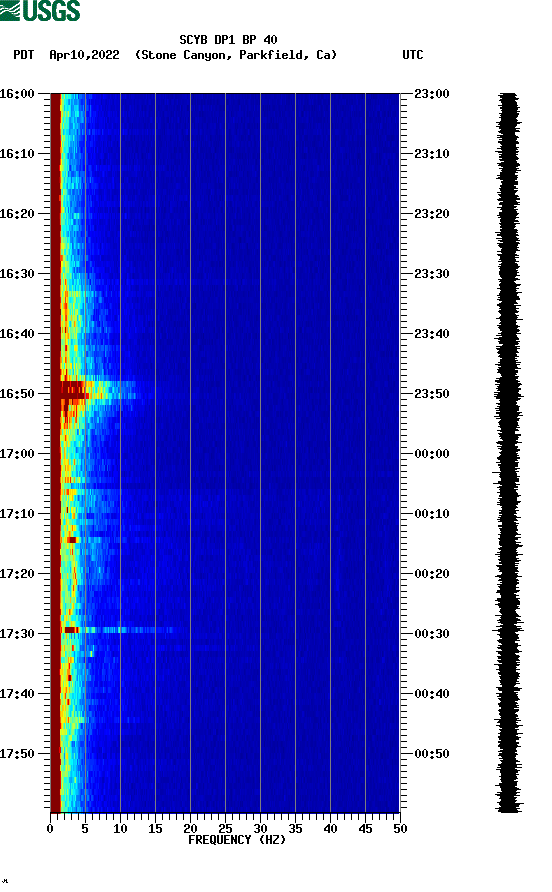Click the 20 Hz frequency tick label

tap(190, 829)
